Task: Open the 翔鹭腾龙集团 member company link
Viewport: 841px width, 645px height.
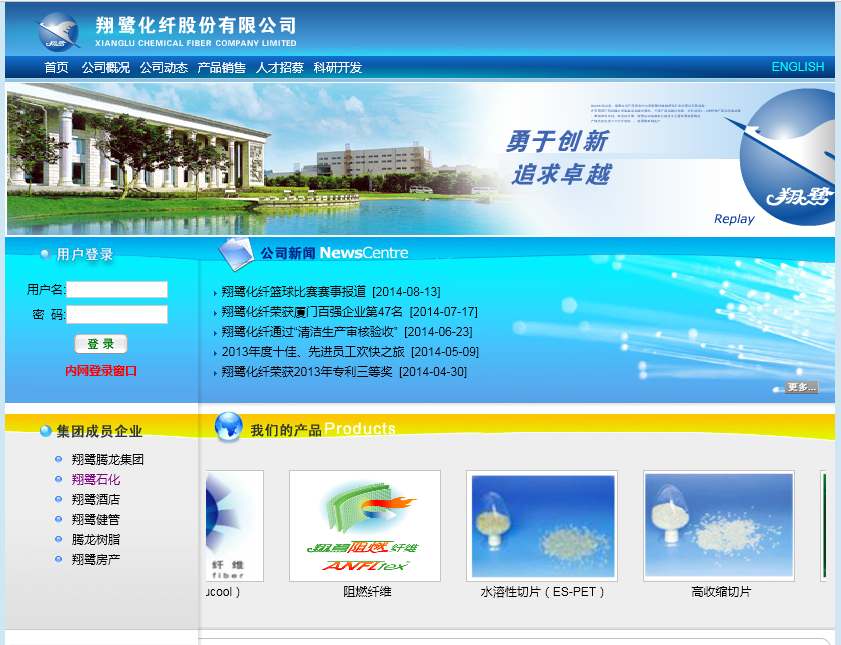Action: coord(108,459)
